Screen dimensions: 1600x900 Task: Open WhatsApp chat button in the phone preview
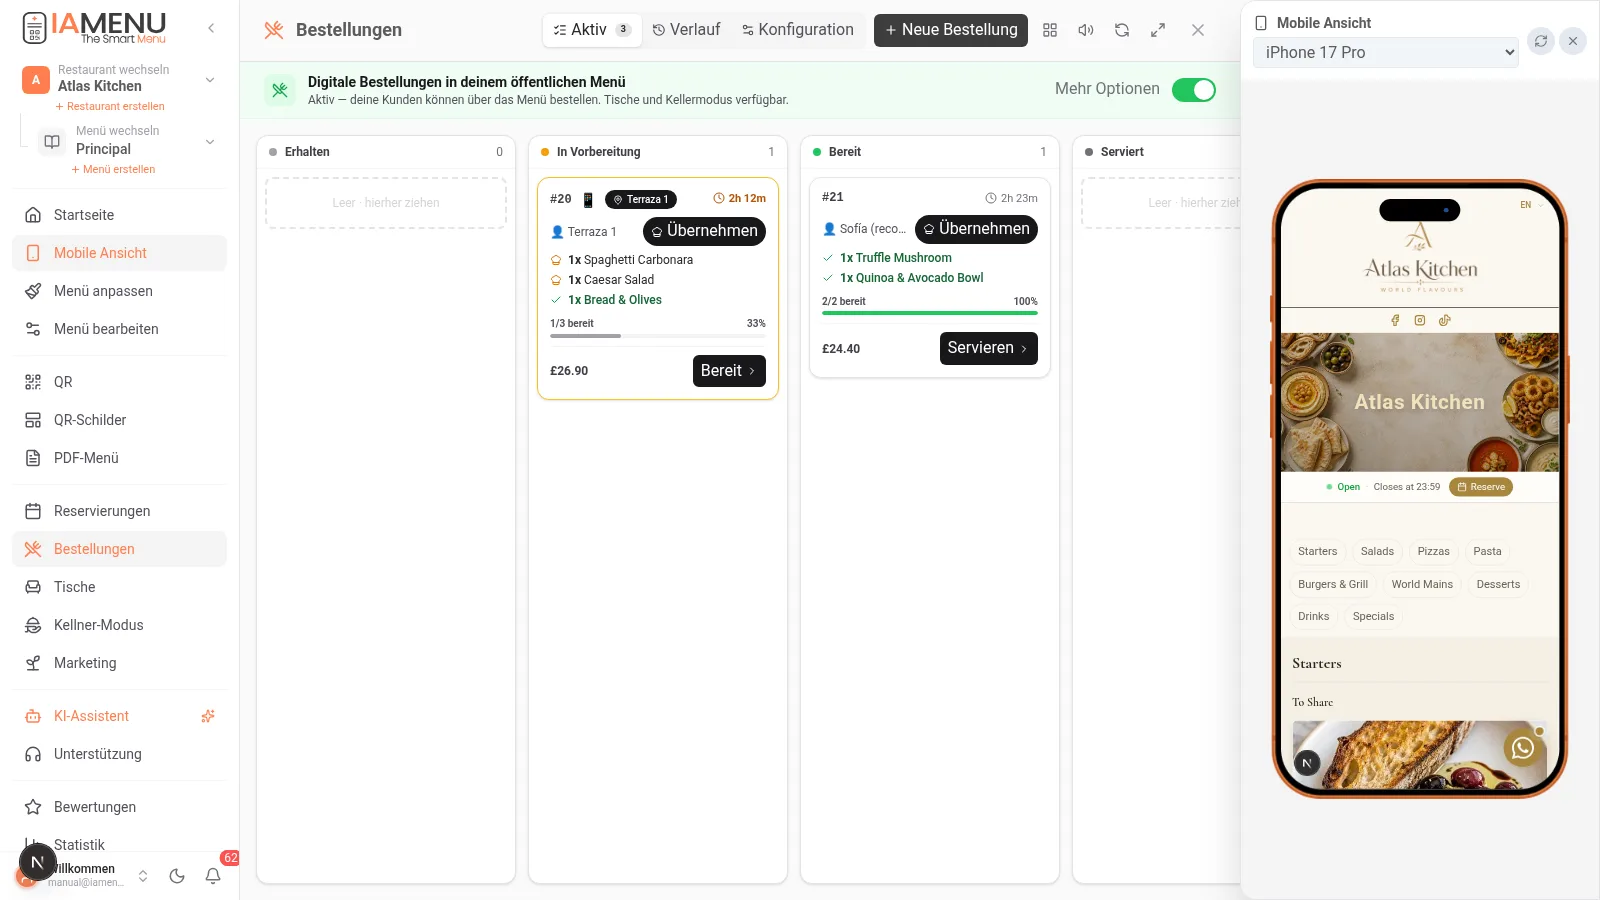1523,748
